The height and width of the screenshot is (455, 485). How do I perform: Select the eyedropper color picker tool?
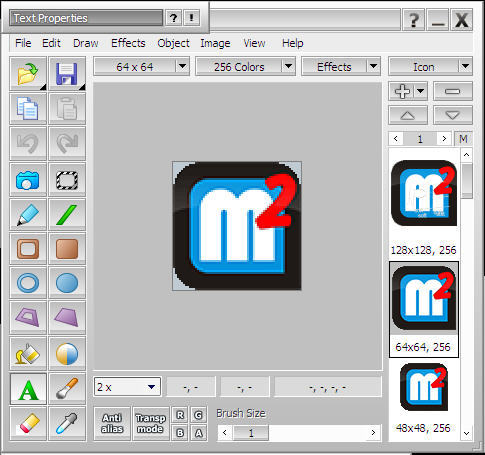[67, 423]
